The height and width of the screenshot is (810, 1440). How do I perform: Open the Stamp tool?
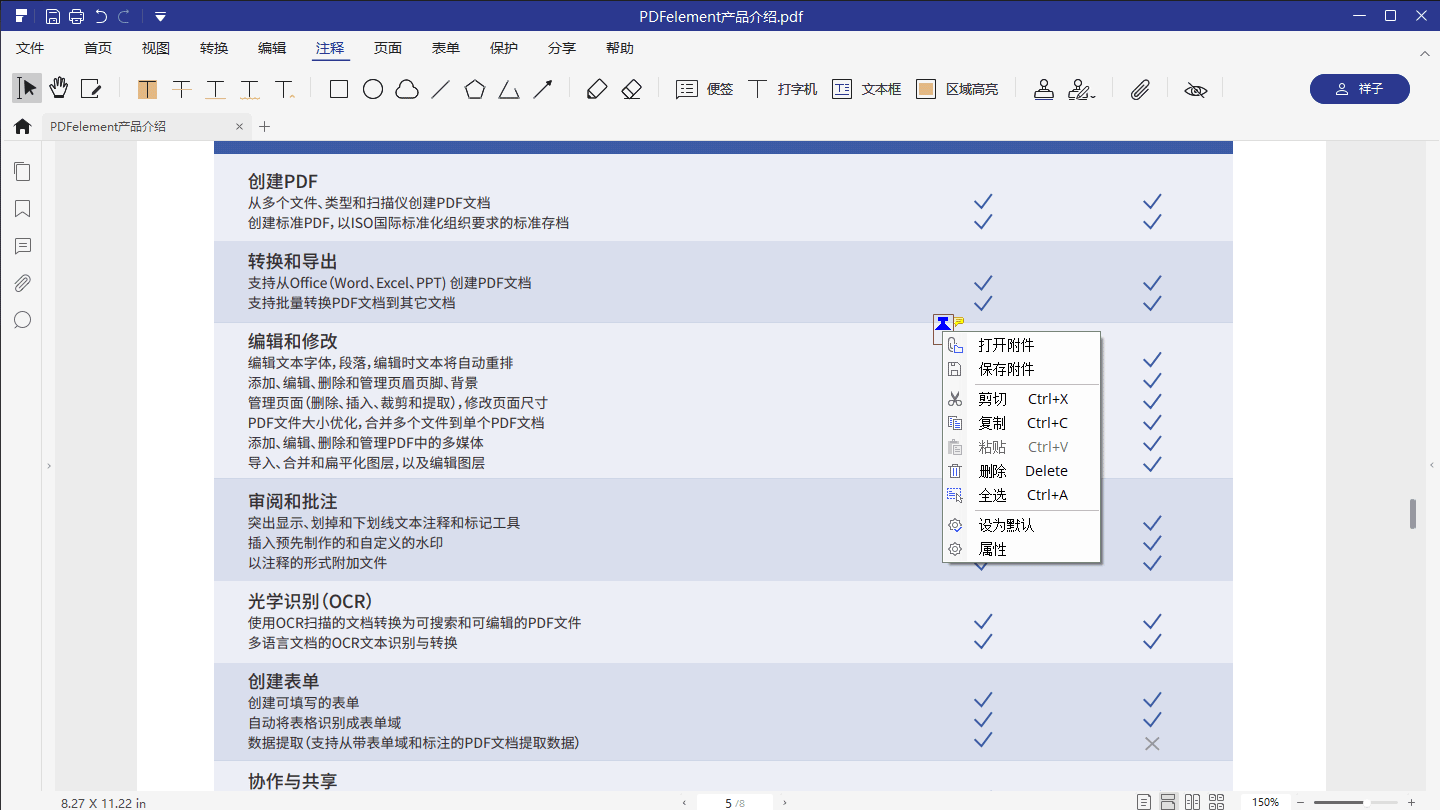(1045, 89)
